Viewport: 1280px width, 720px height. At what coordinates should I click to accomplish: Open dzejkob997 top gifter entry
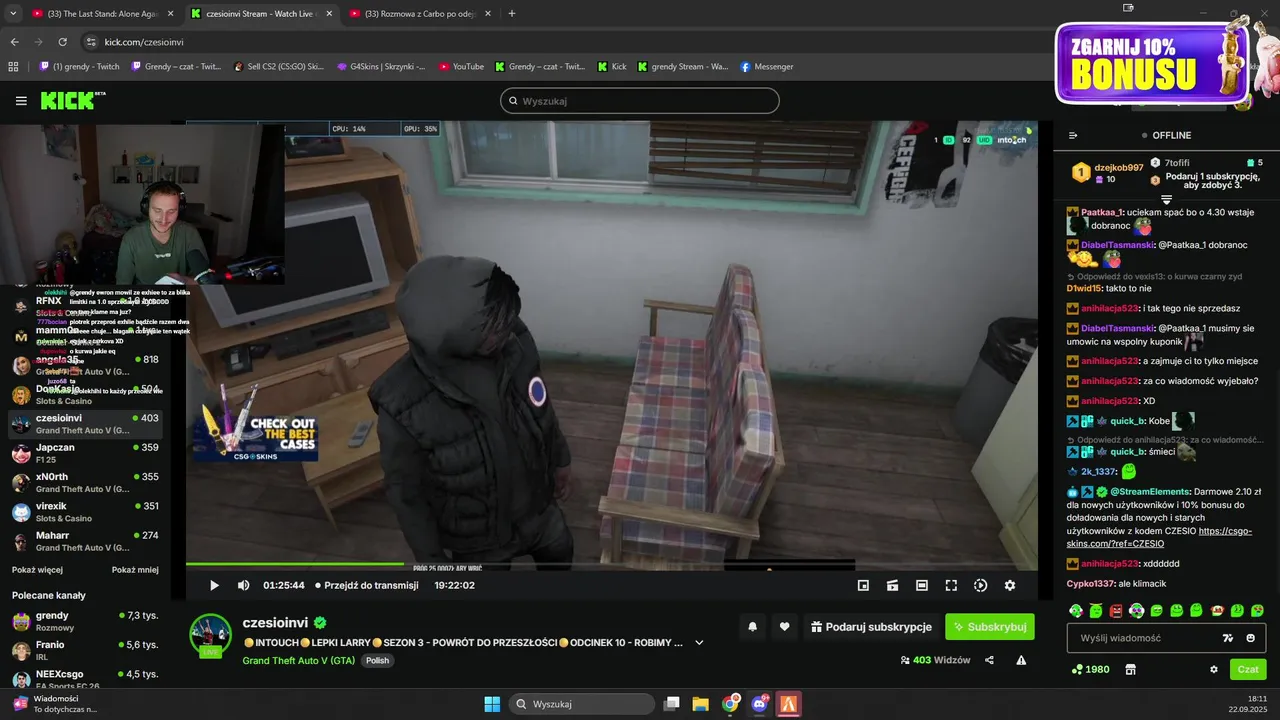pos(1108,173)
